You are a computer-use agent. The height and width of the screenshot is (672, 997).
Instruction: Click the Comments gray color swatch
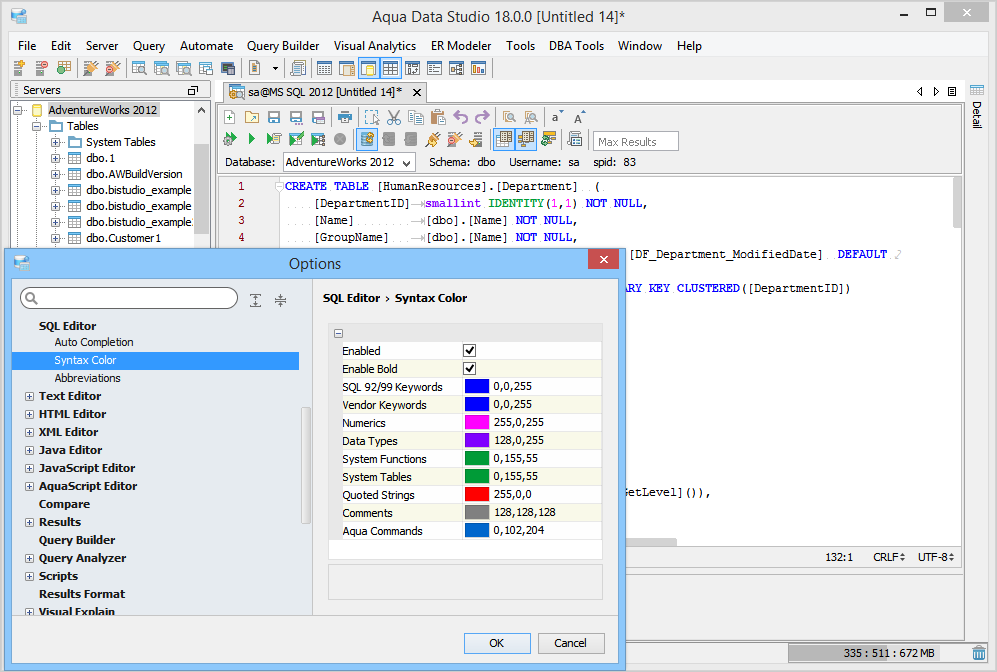click(x=477, y=512)
